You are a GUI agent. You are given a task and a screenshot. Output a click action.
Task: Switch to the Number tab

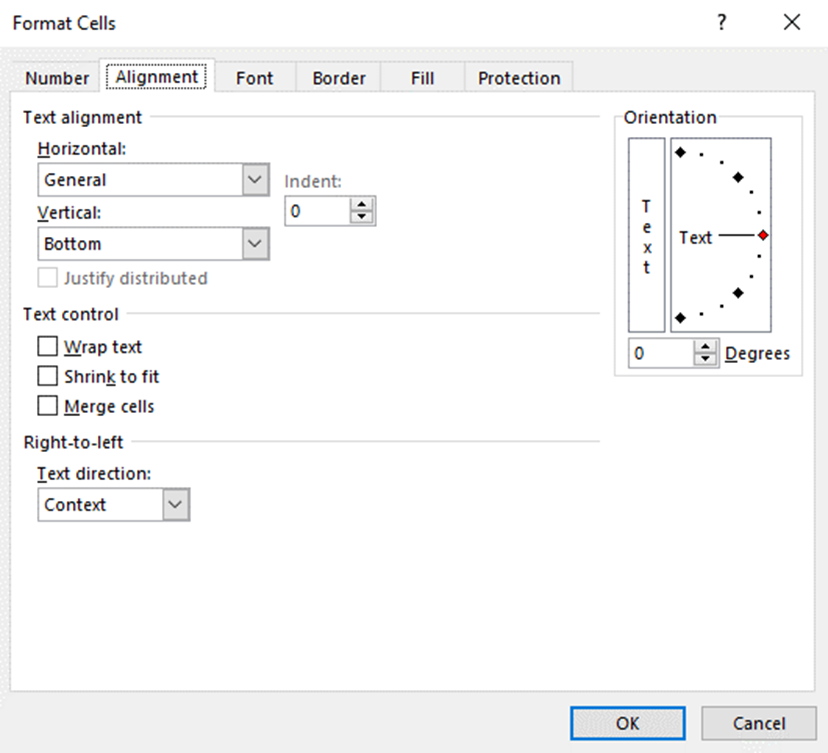coord(57,78)
